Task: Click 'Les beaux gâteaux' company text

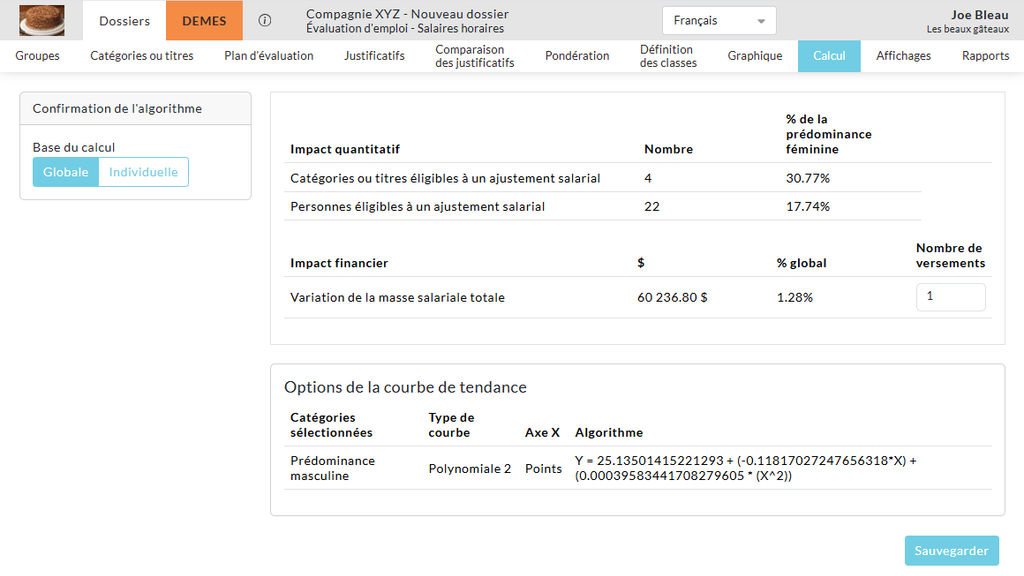Action: coord(967,29)
